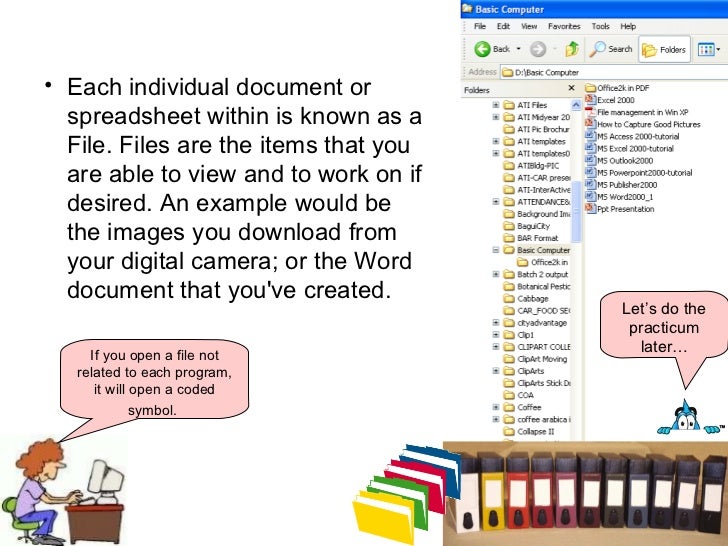Open the Favorites menu
Screen dimensions: 728x546
[564, 26]
